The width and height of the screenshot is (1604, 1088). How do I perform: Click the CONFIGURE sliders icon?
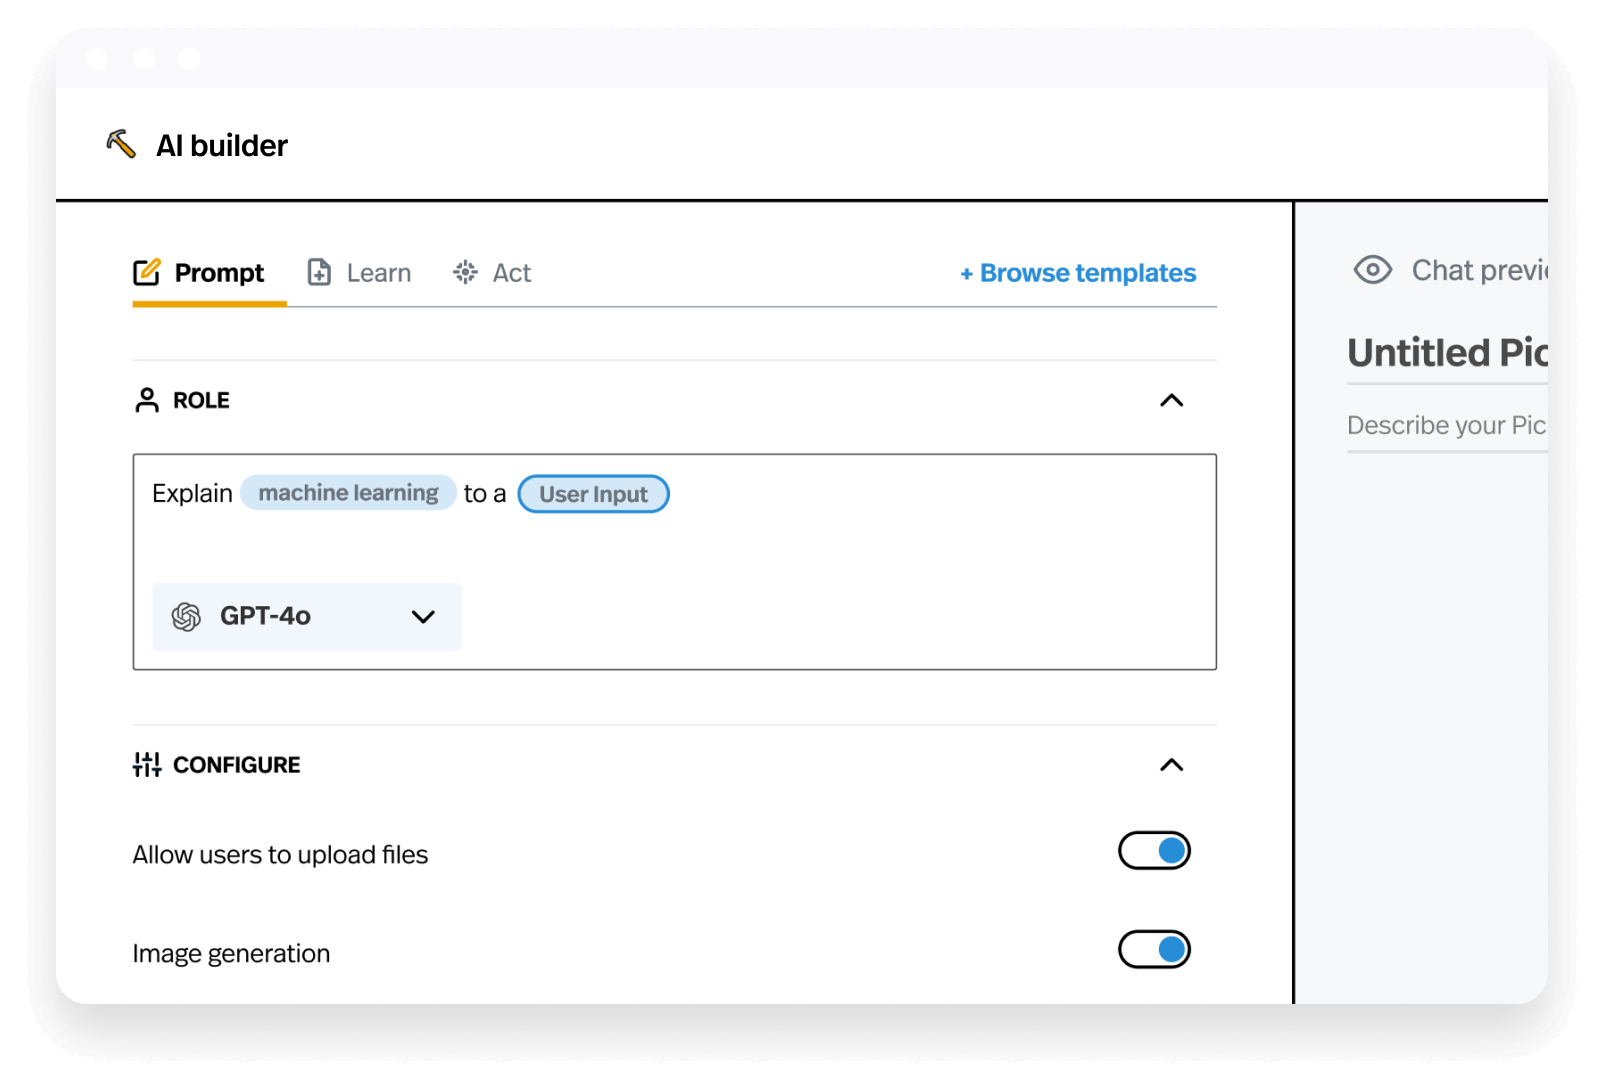point(147,765)
